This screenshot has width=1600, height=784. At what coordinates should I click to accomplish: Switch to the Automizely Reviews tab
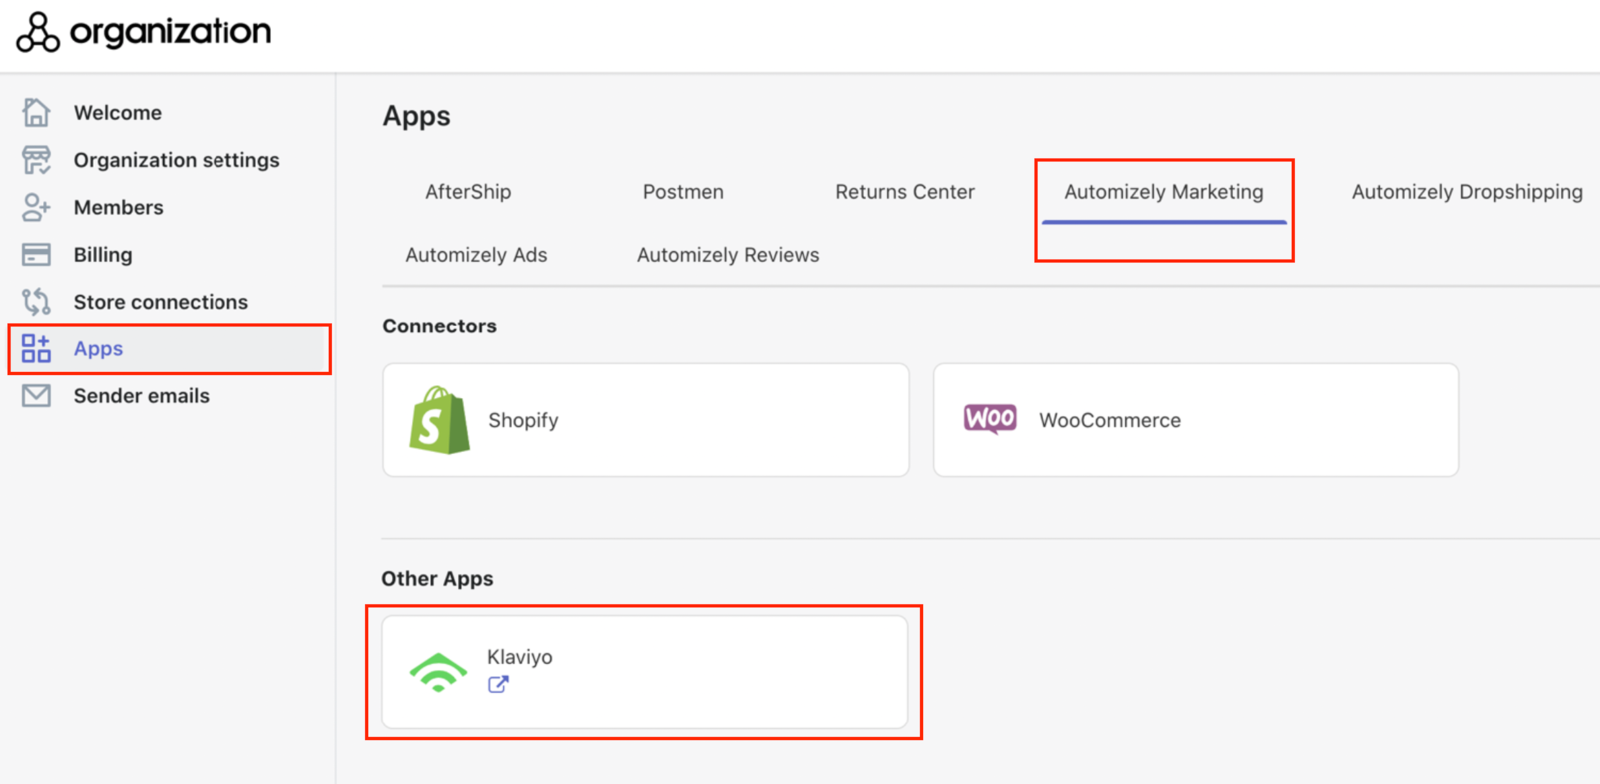click(728, 255)
